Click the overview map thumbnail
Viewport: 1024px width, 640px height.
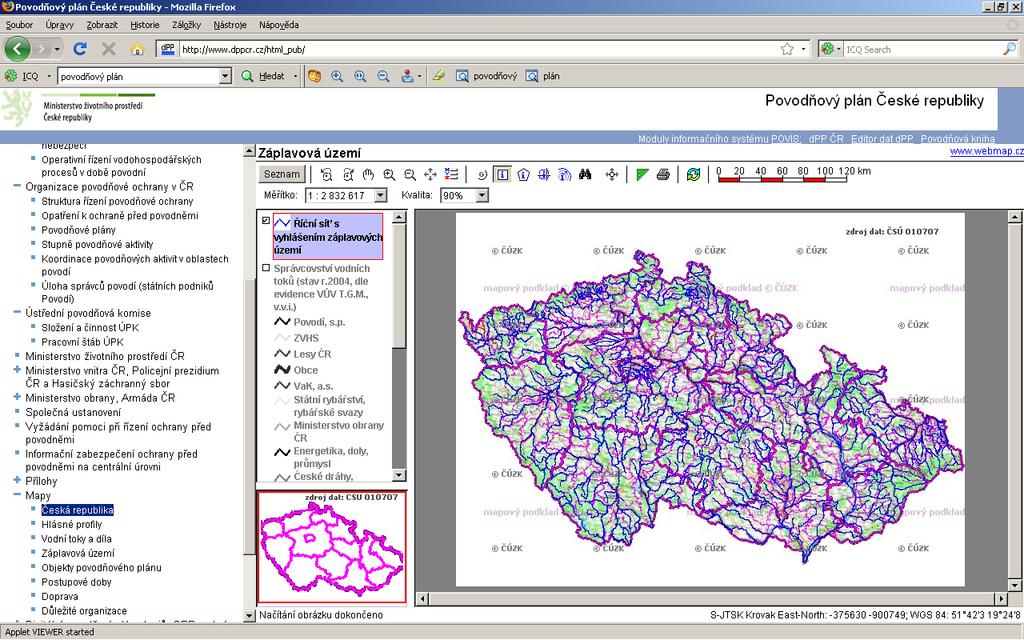click(332, 547)
